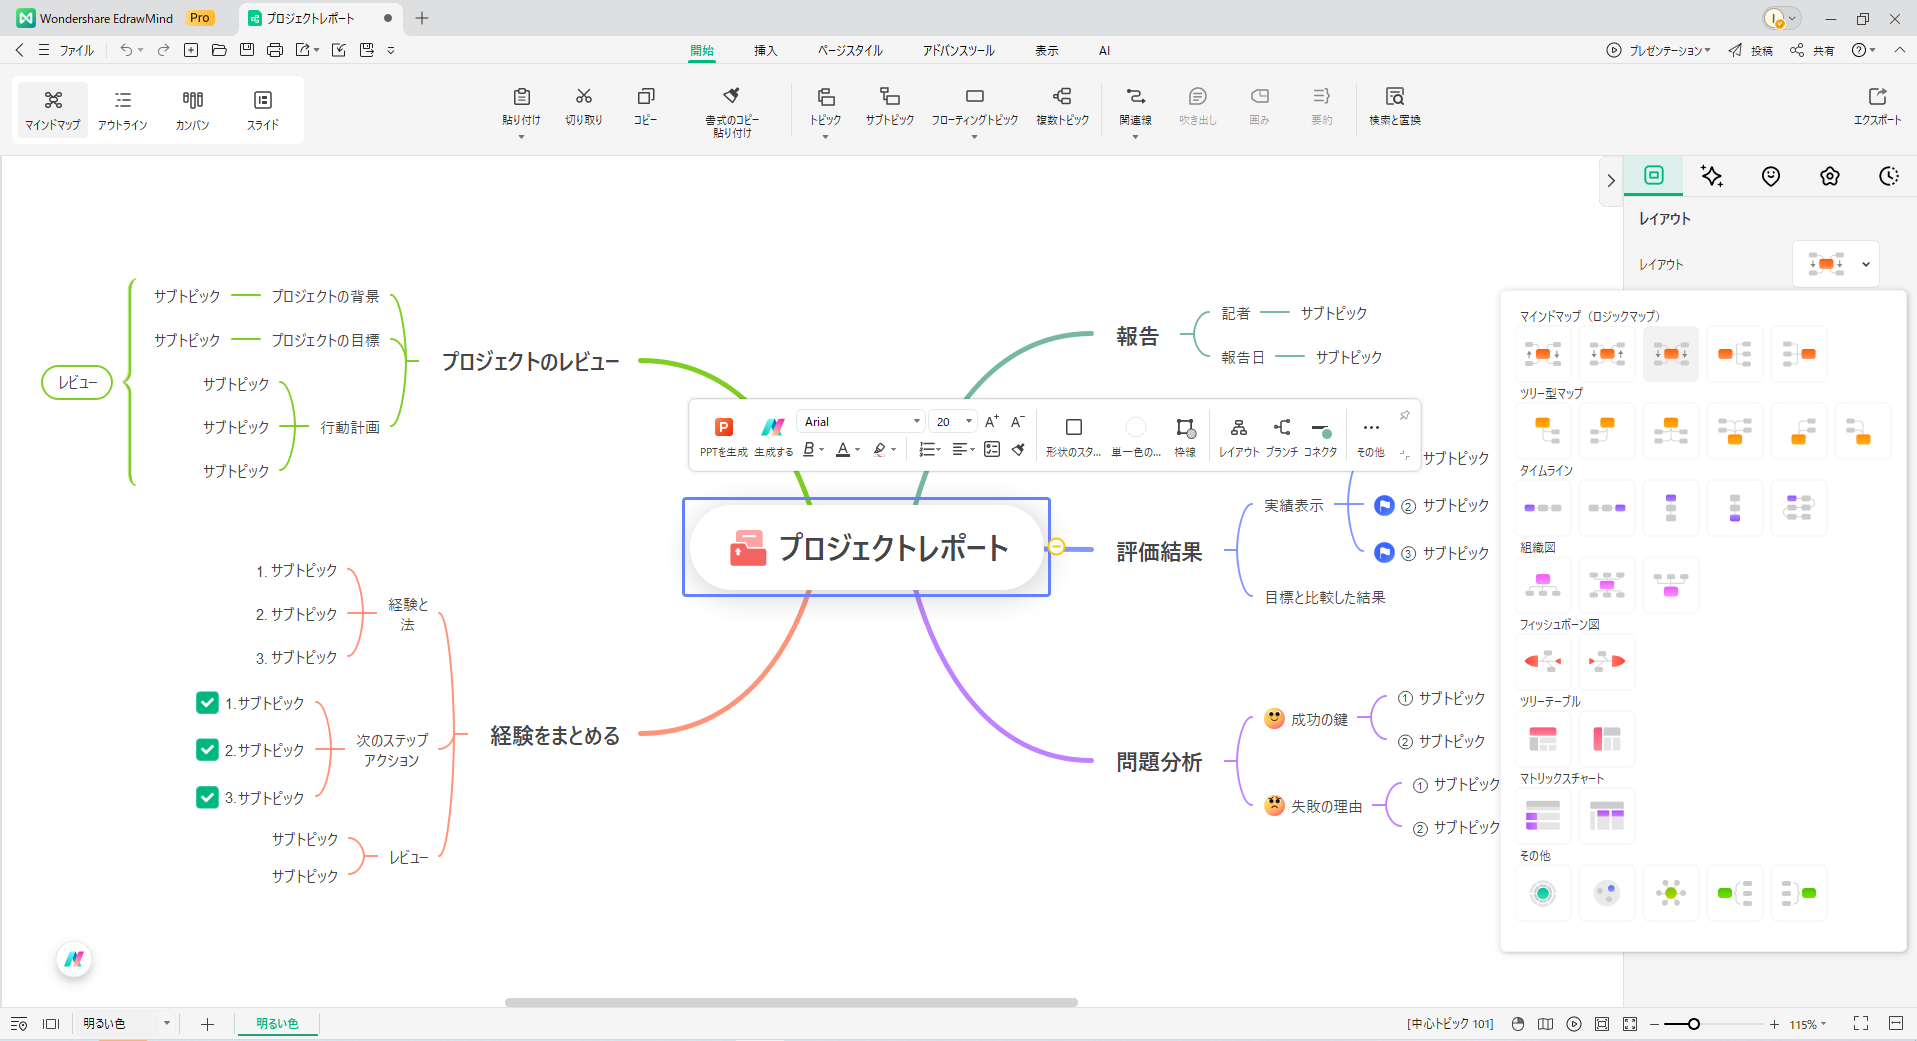Click the Export (エクスポート) icon
Screen dimensions: 1917x1041
click(1877, 97)
